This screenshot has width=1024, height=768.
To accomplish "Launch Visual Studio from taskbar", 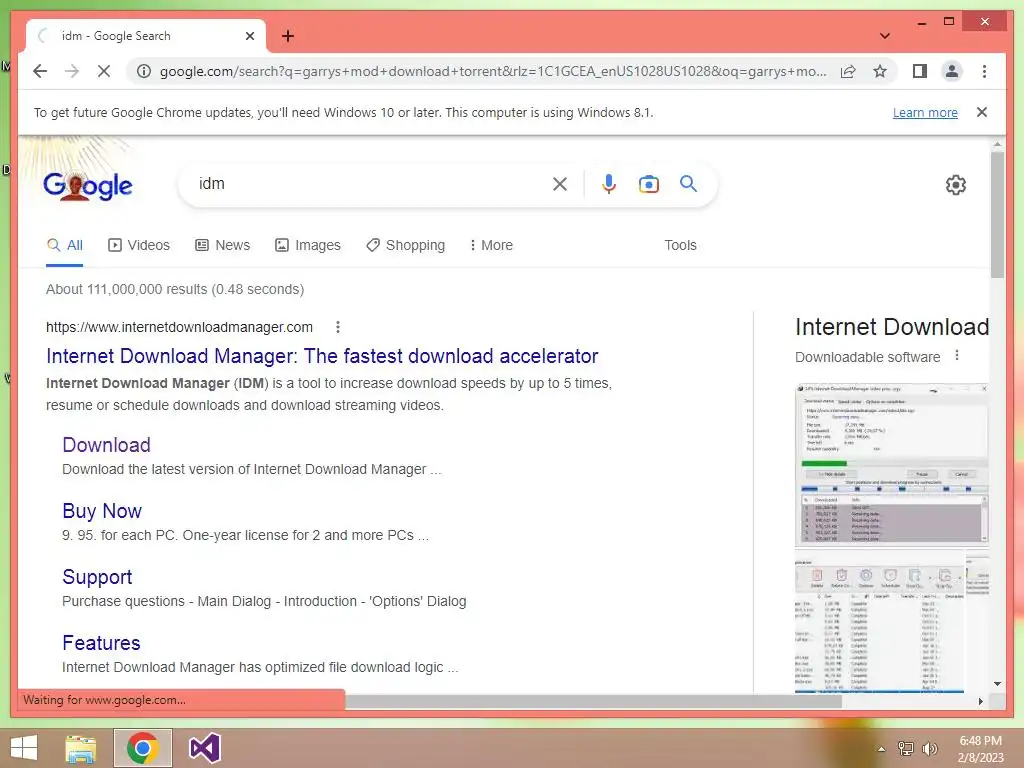I will click(x=204, y=748).
